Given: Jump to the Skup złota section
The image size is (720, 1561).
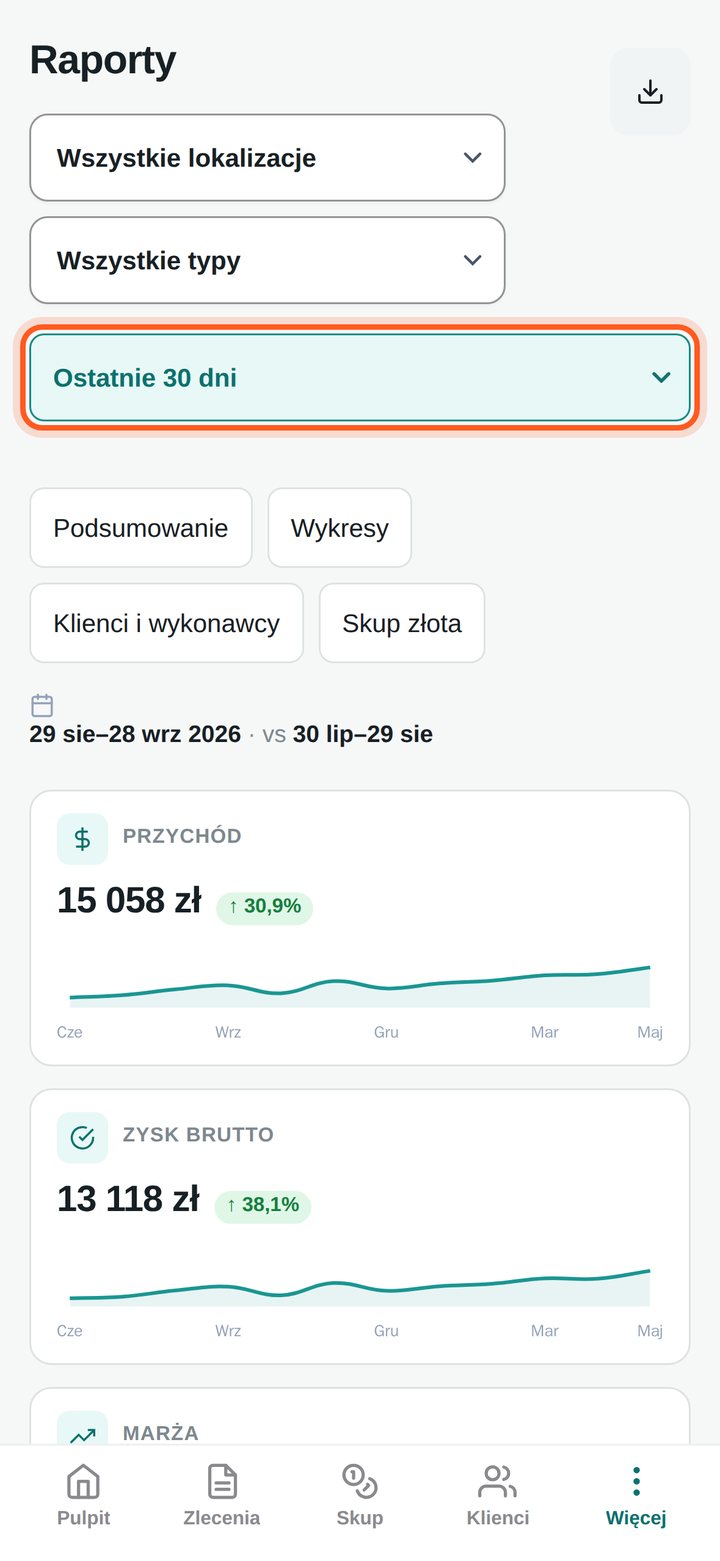Looking at the screenshot, I should tap(402, 623).
